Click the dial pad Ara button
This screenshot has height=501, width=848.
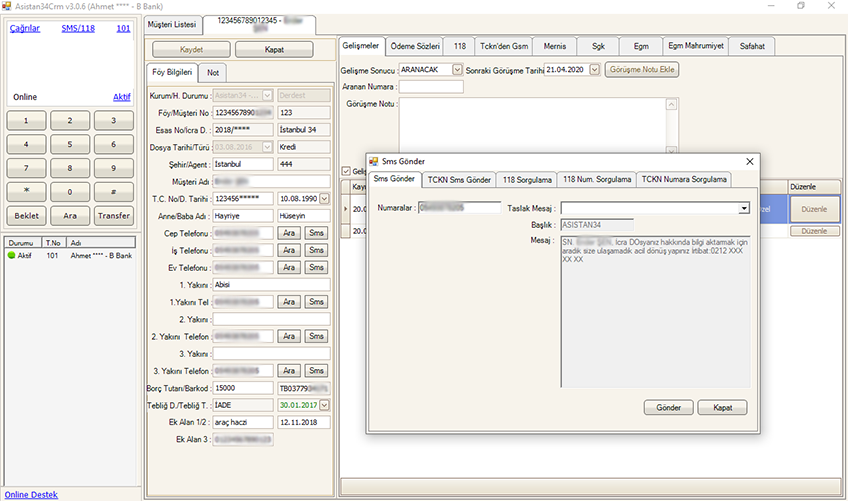(70, 215)
